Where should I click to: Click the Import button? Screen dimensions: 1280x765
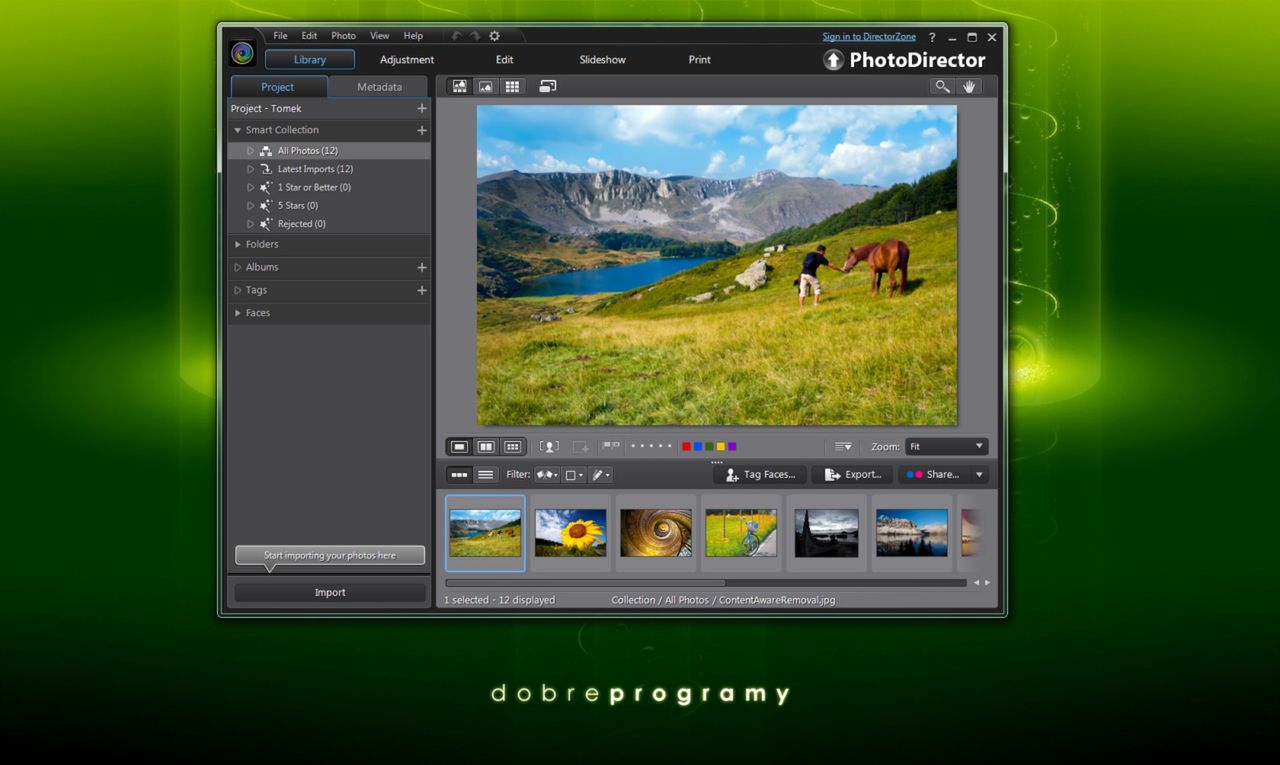coord(330,593)
